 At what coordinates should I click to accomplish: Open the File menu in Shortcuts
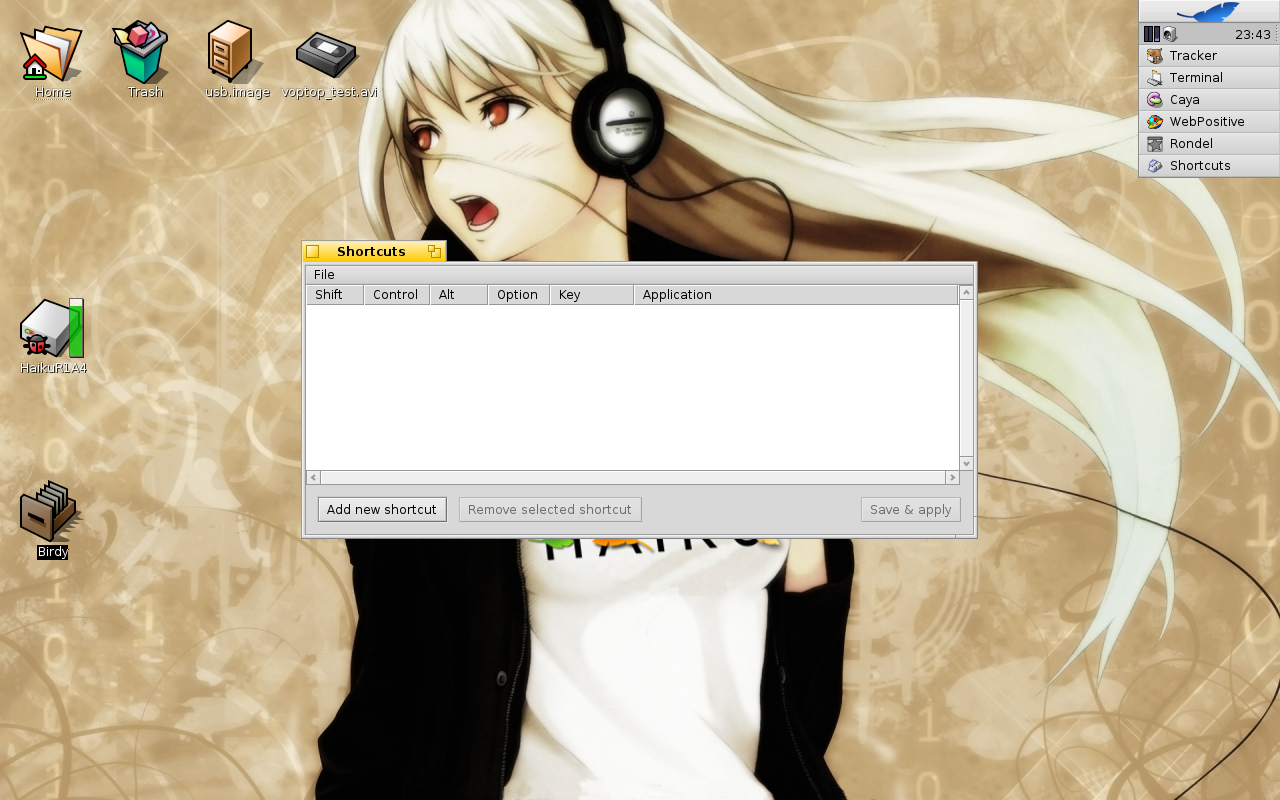(324, 275)
